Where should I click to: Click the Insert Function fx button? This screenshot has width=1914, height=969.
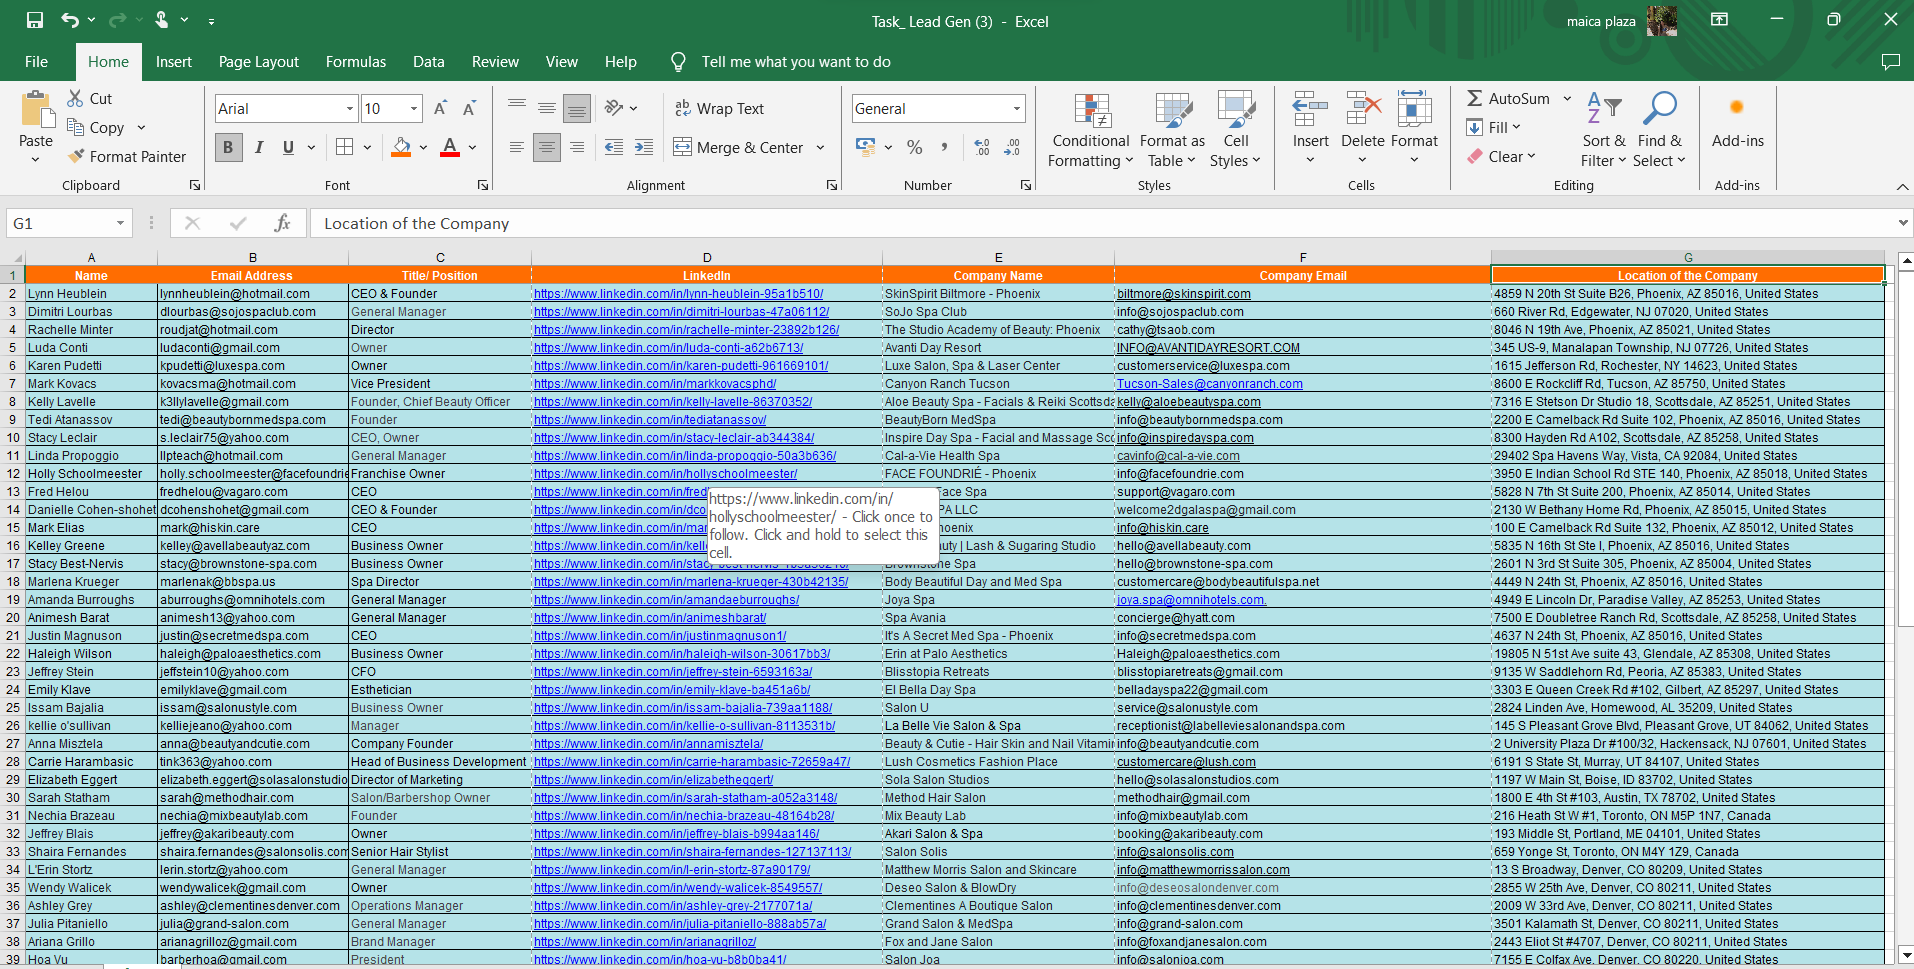click(282, 223)
